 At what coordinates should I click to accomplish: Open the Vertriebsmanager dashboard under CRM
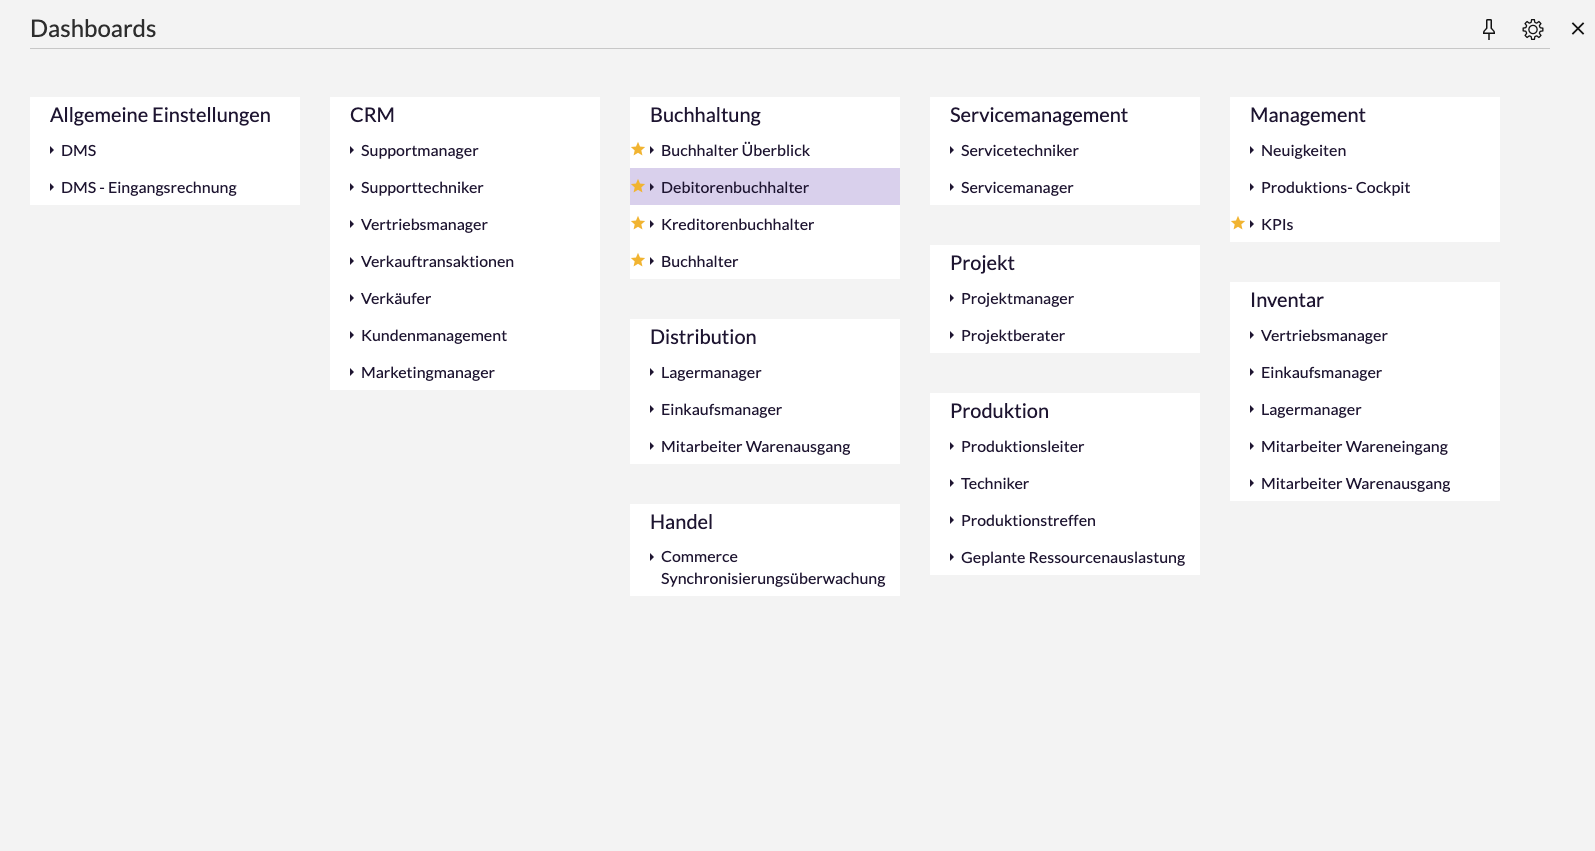pyautogui.click(x=424, y=224)
